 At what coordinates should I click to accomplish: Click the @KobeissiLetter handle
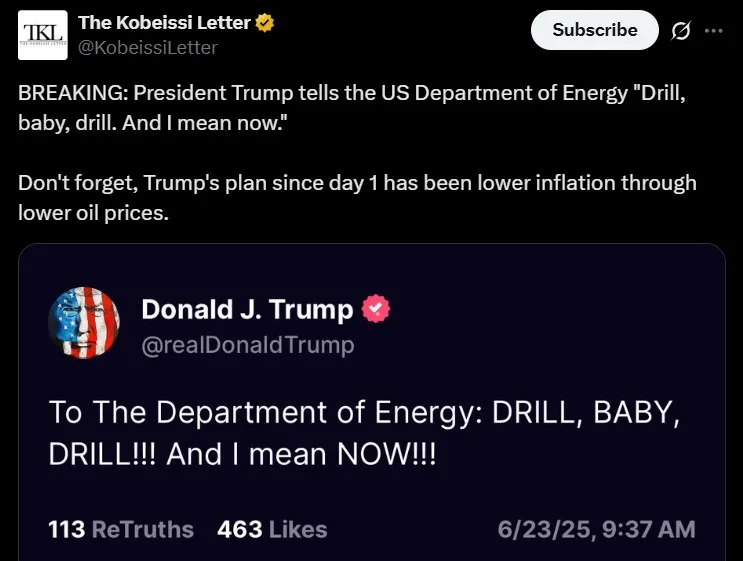(x=147, y=47)
